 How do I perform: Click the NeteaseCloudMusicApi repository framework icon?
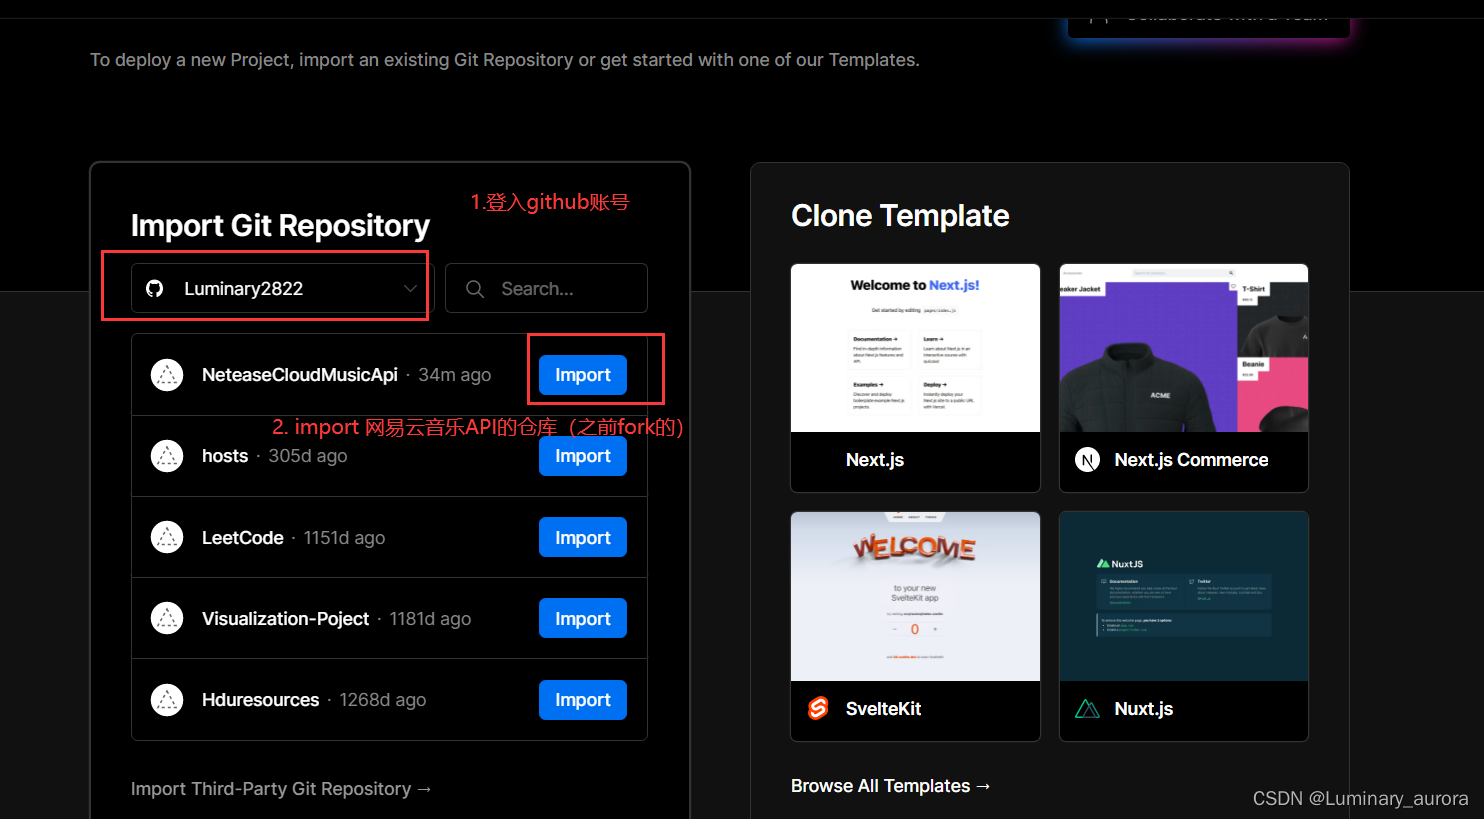[167, 375]
